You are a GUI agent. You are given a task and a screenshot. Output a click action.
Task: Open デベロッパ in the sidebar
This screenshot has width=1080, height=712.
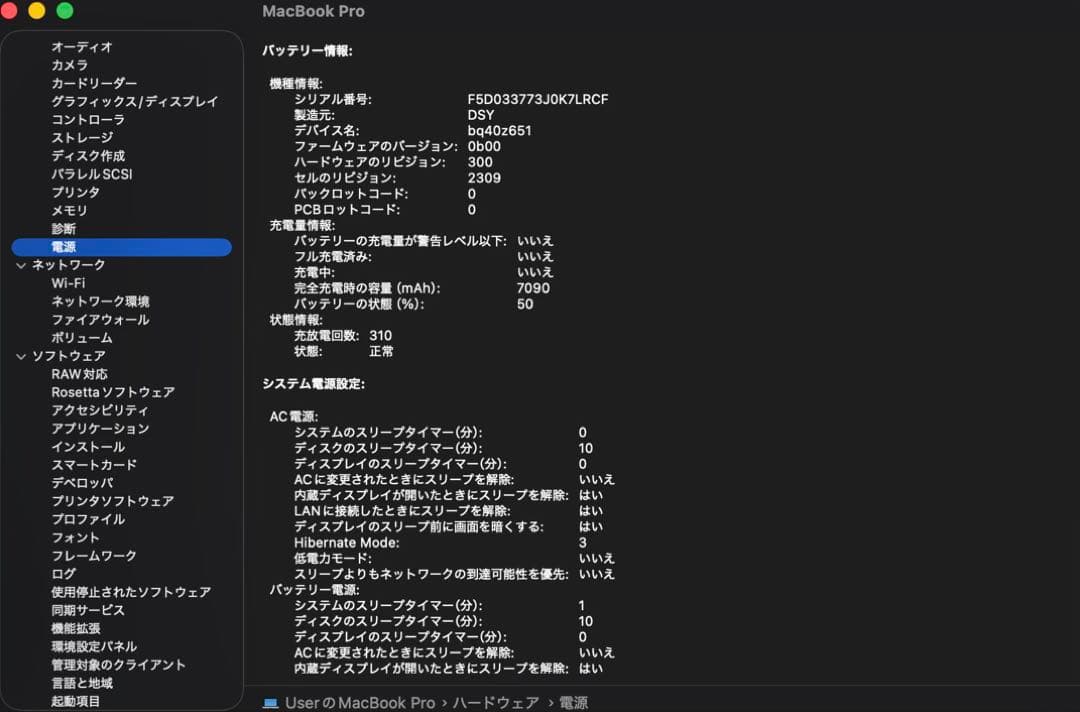tap(82, 483)
